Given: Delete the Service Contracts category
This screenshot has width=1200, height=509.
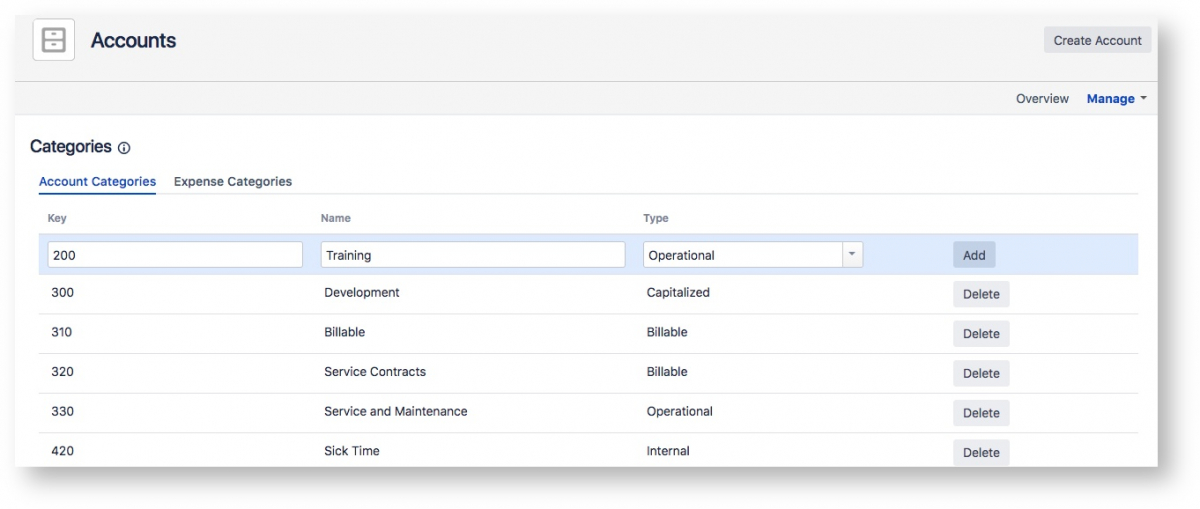Looking at the screenshot, I should (981, 373).
